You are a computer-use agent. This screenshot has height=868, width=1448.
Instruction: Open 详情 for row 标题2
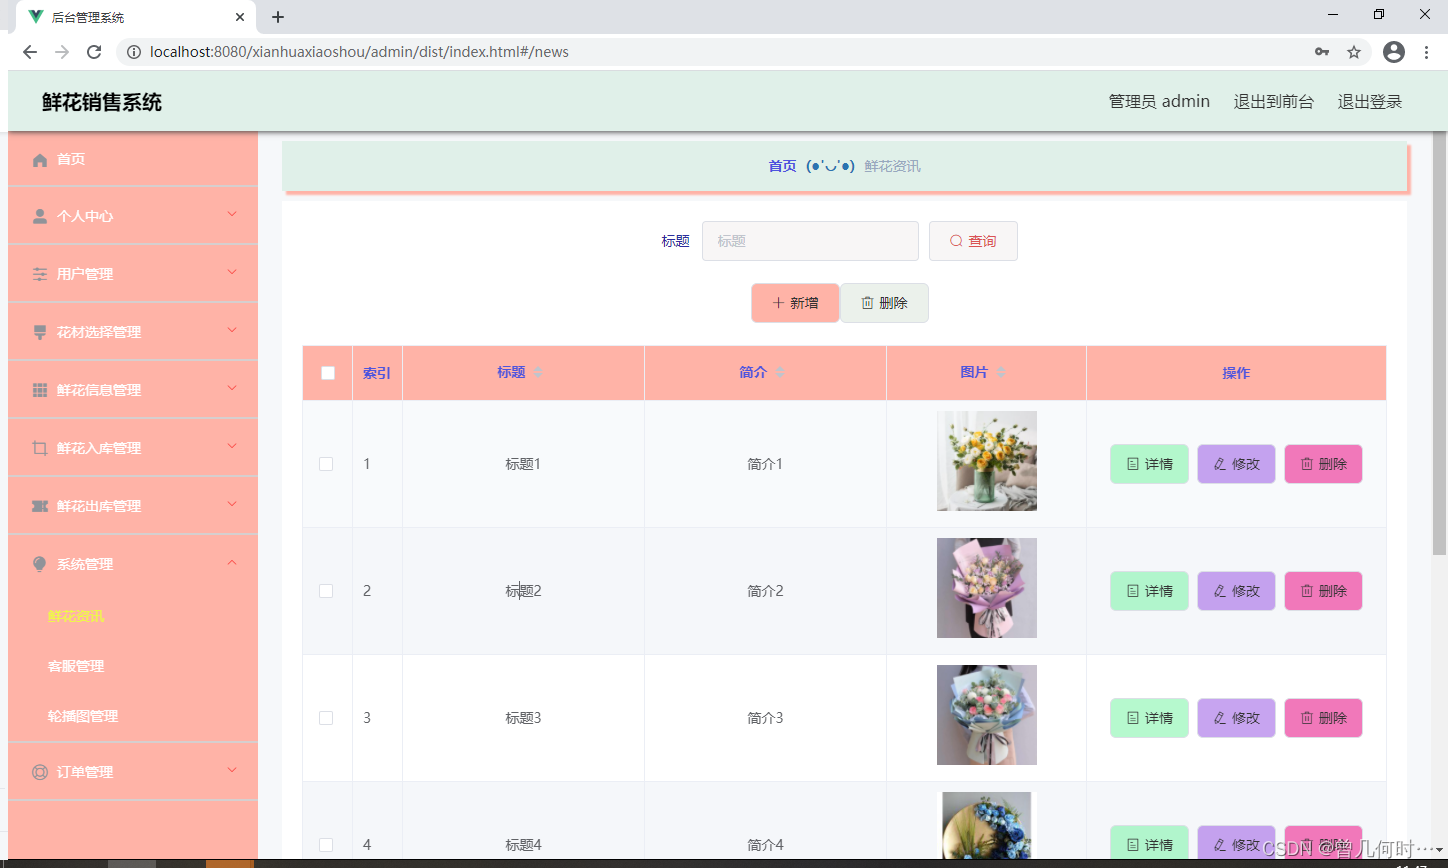pyautogui.click(x=1149, y=591)
